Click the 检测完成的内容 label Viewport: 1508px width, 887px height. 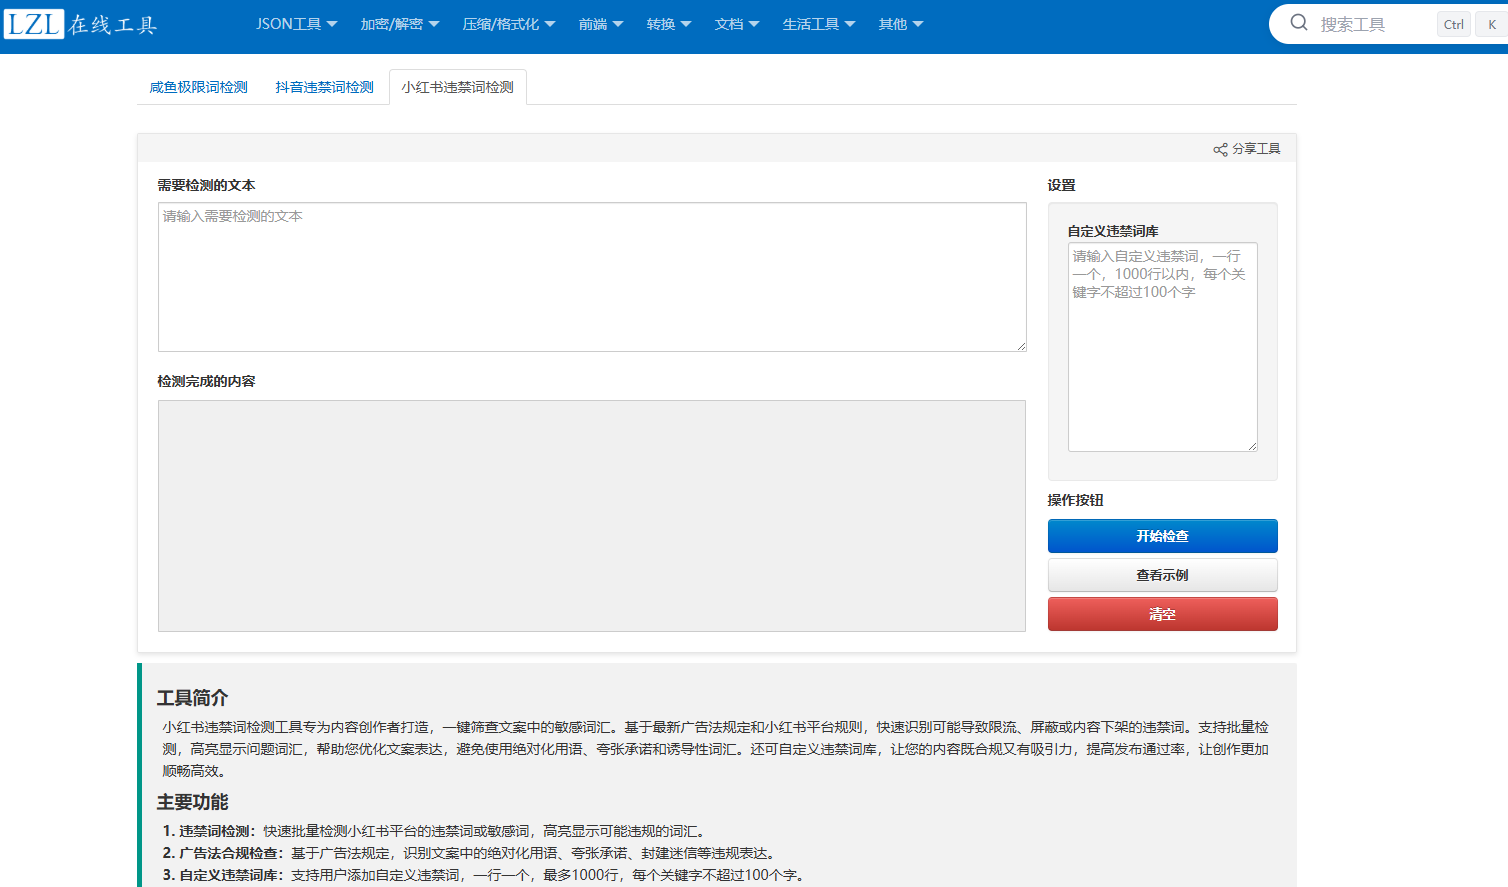[x=207, y=381]
